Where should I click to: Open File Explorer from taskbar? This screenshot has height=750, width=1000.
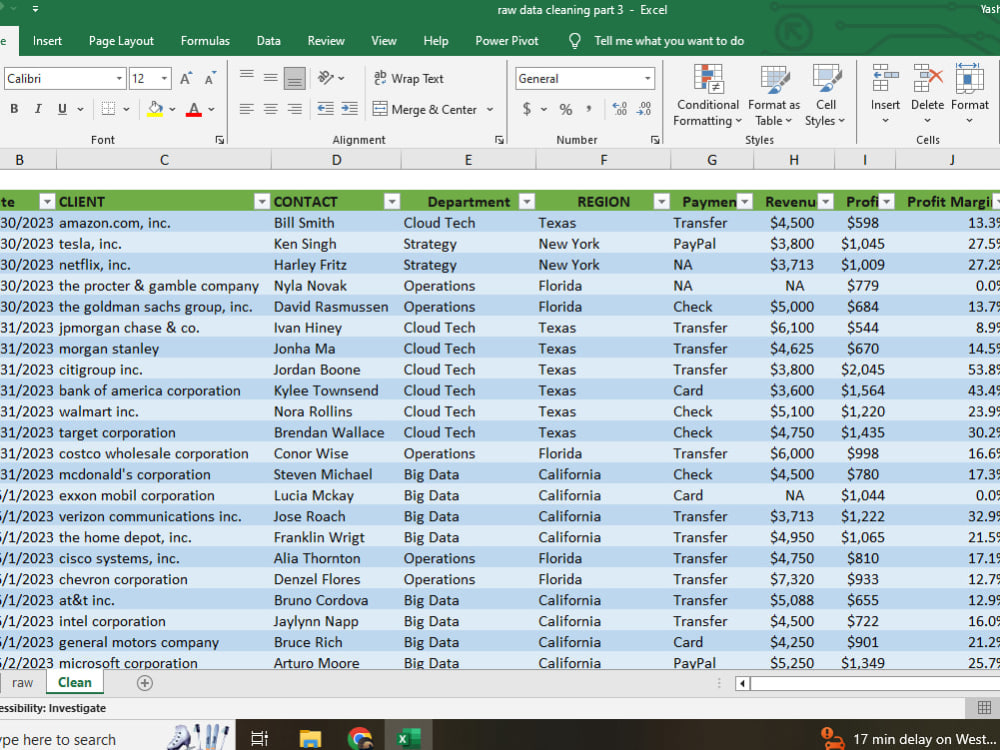[x=311, y=739]
